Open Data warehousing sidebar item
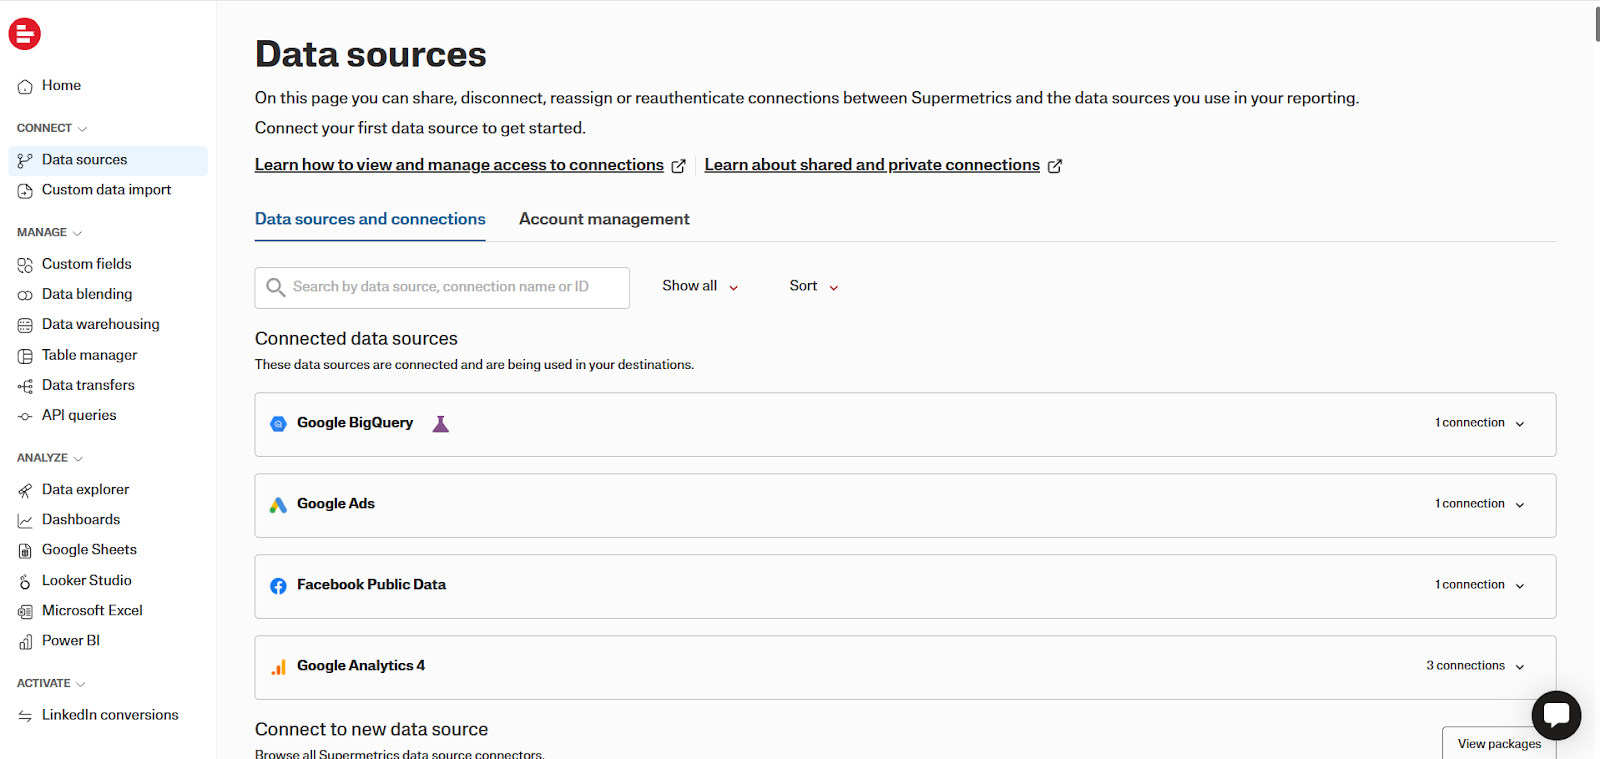The height and width of the screenshot is (759, 1600). pyautogui.click(x=101, y=324)
